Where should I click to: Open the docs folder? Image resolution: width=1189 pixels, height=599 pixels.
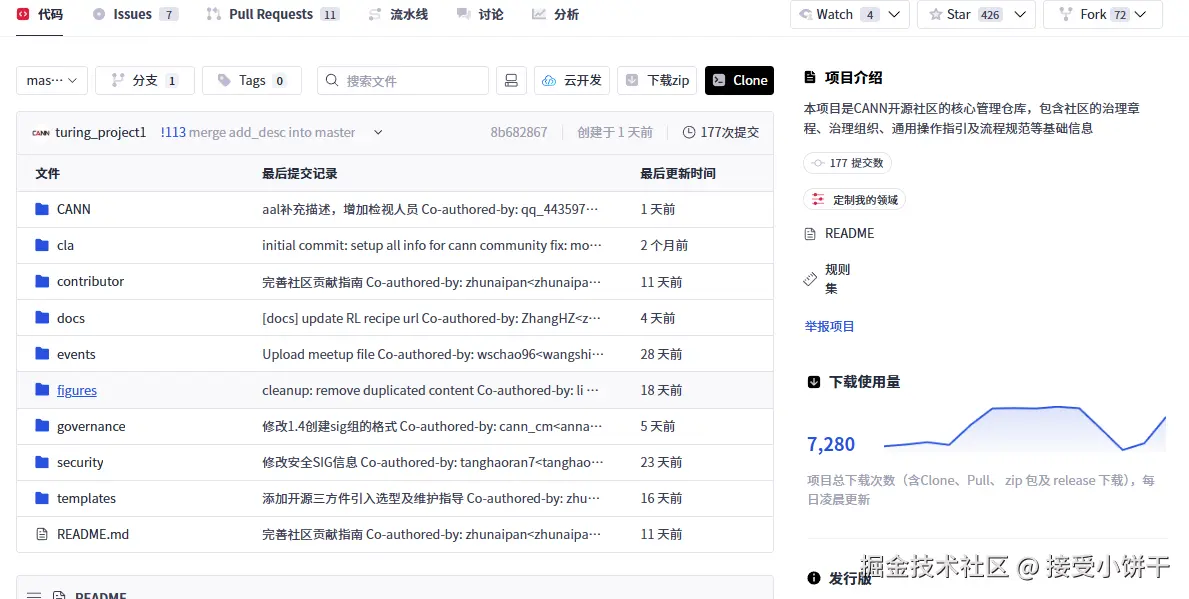71,318
